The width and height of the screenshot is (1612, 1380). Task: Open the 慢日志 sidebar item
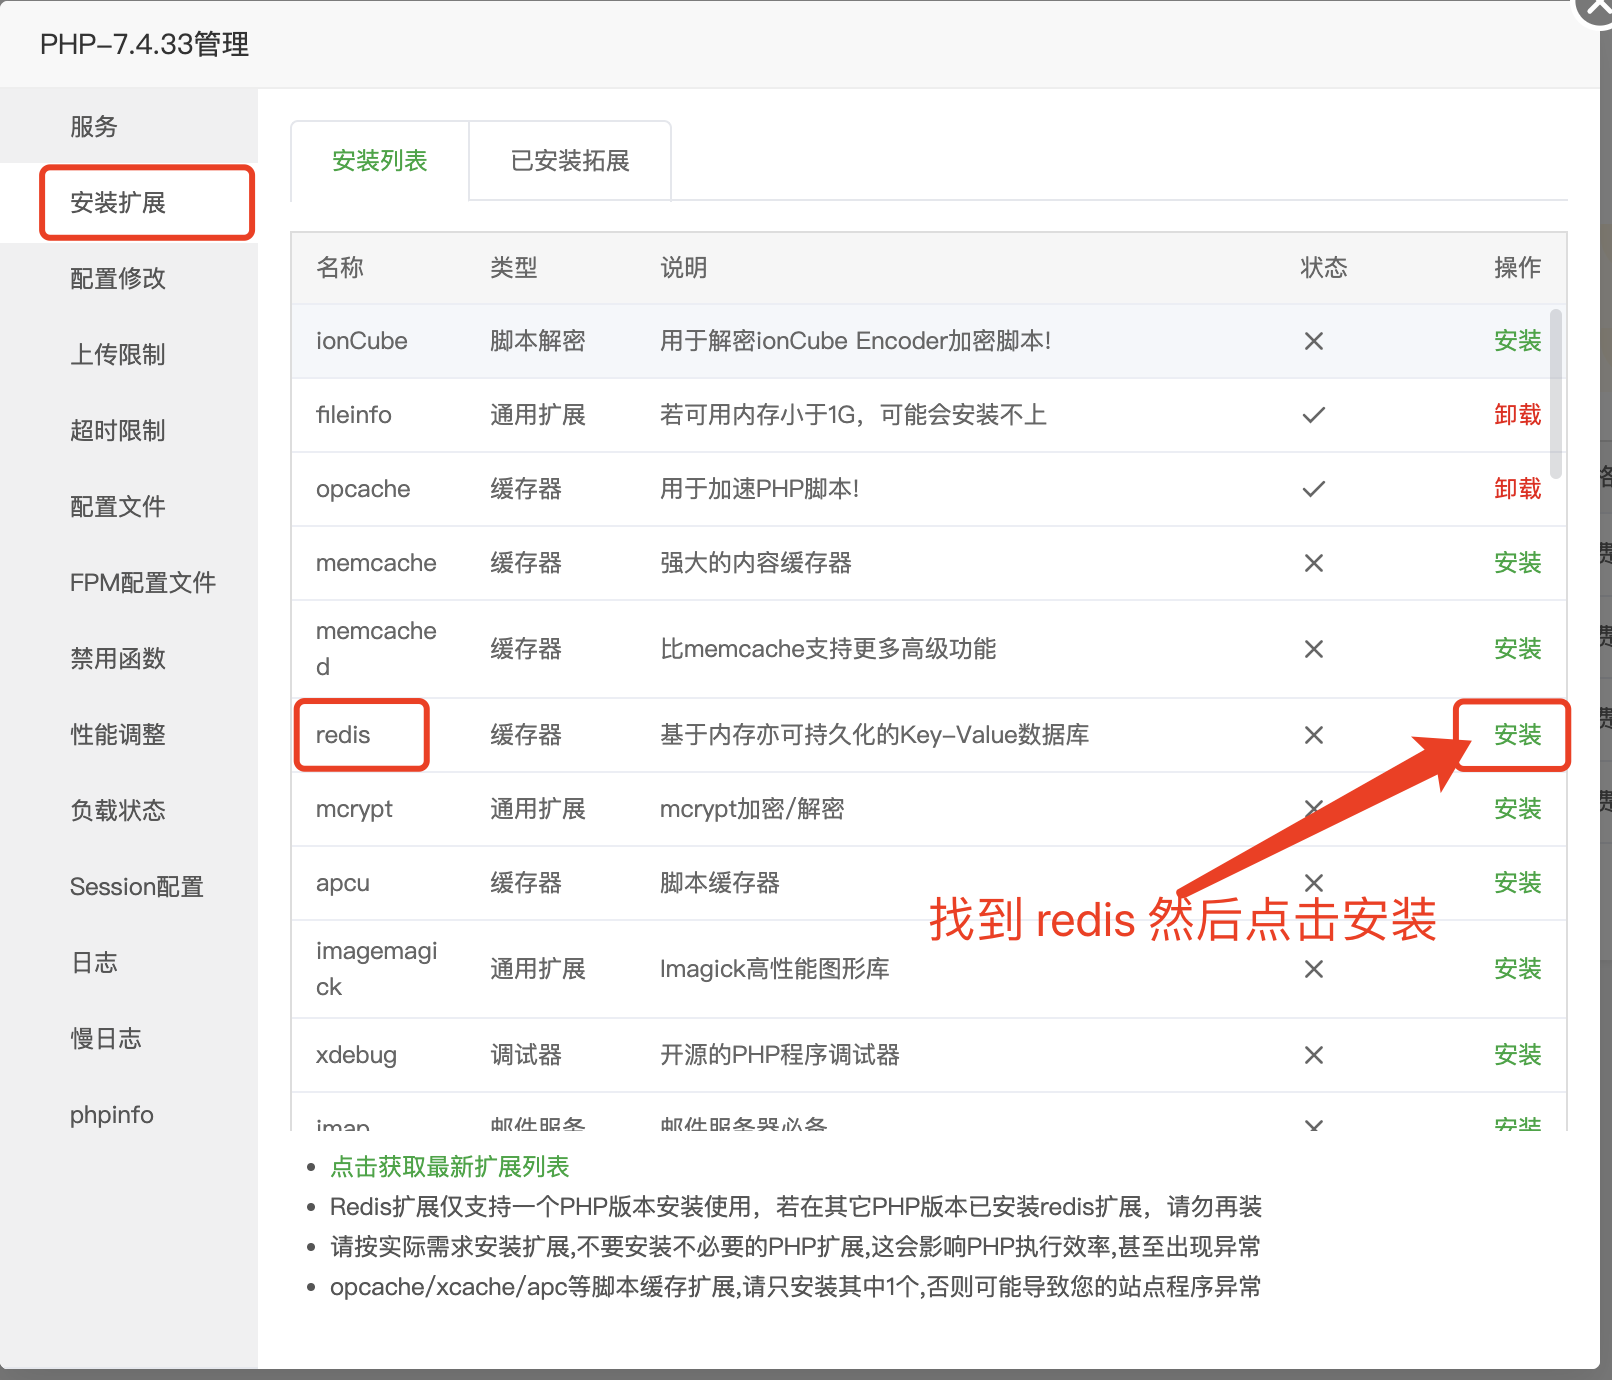coord(106,1039)
